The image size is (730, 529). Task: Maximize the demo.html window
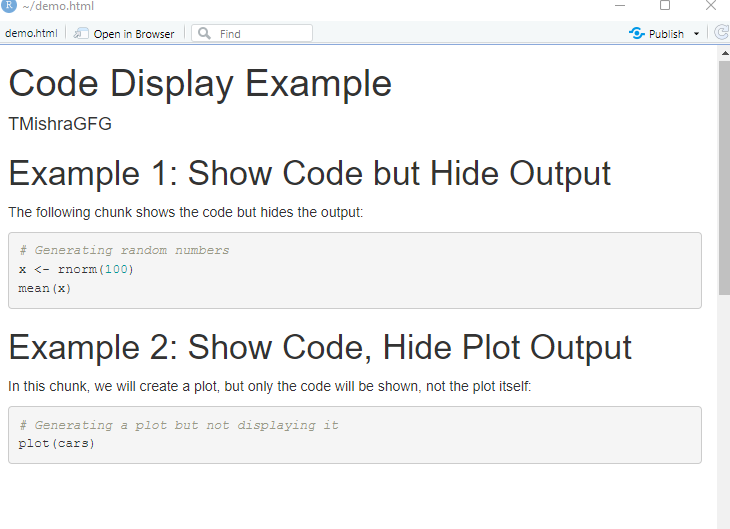click(665, 6)
